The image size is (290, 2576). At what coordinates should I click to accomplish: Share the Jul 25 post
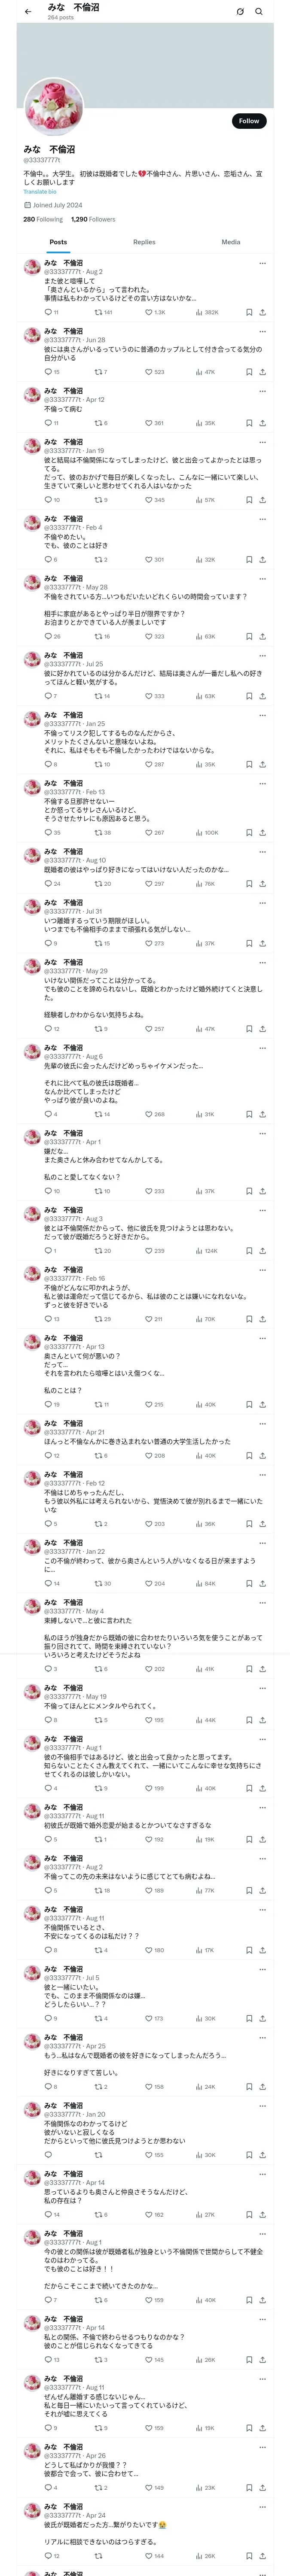[x=262, y=696]
